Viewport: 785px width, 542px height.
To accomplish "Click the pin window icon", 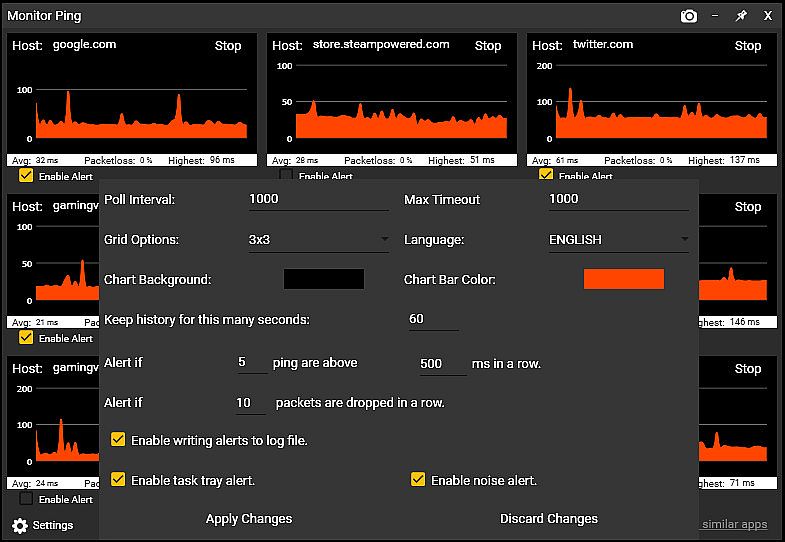I will [741, 16].
